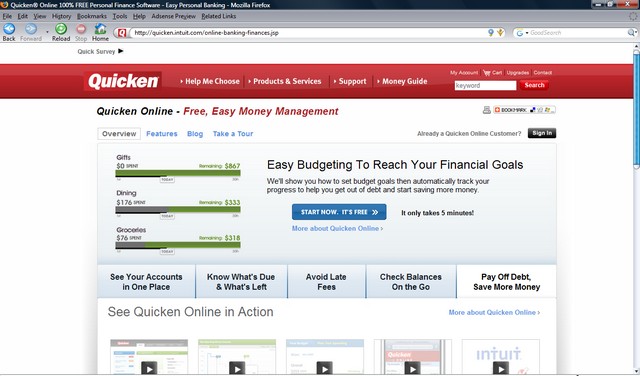Play the Intuit video thumbnail
Viewport: 640px width, 376px height.
point(501,369)
